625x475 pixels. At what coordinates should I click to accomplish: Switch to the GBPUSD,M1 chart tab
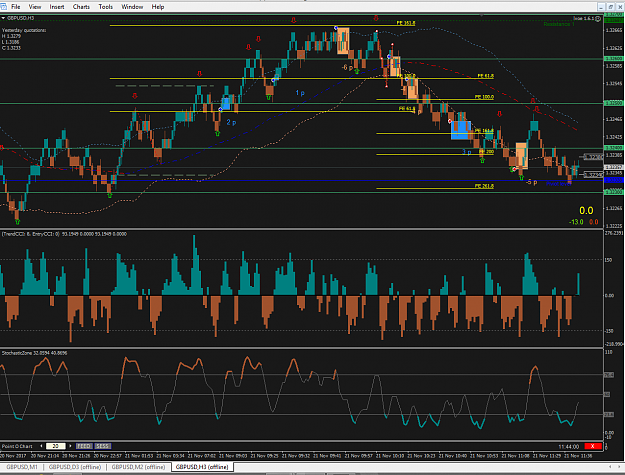point(22,467)
